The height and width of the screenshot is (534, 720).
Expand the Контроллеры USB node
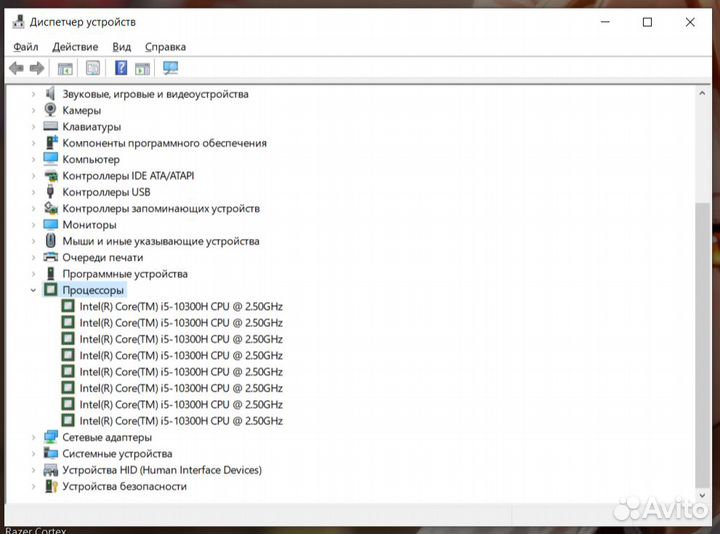33,192
